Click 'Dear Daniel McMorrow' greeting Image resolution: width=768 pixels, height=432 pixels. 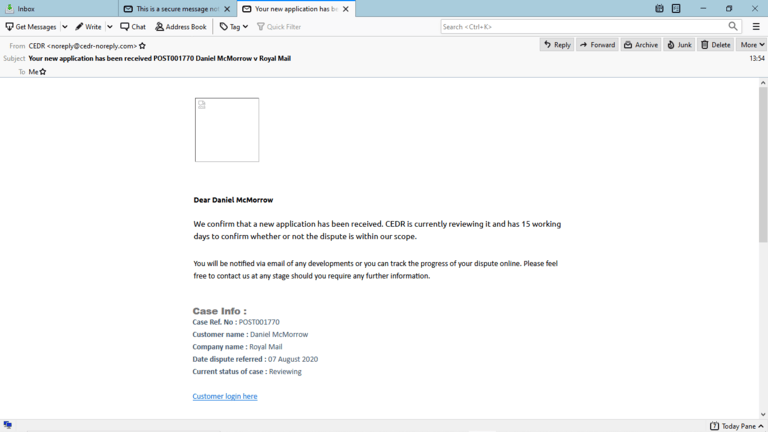tap(233, 200)
